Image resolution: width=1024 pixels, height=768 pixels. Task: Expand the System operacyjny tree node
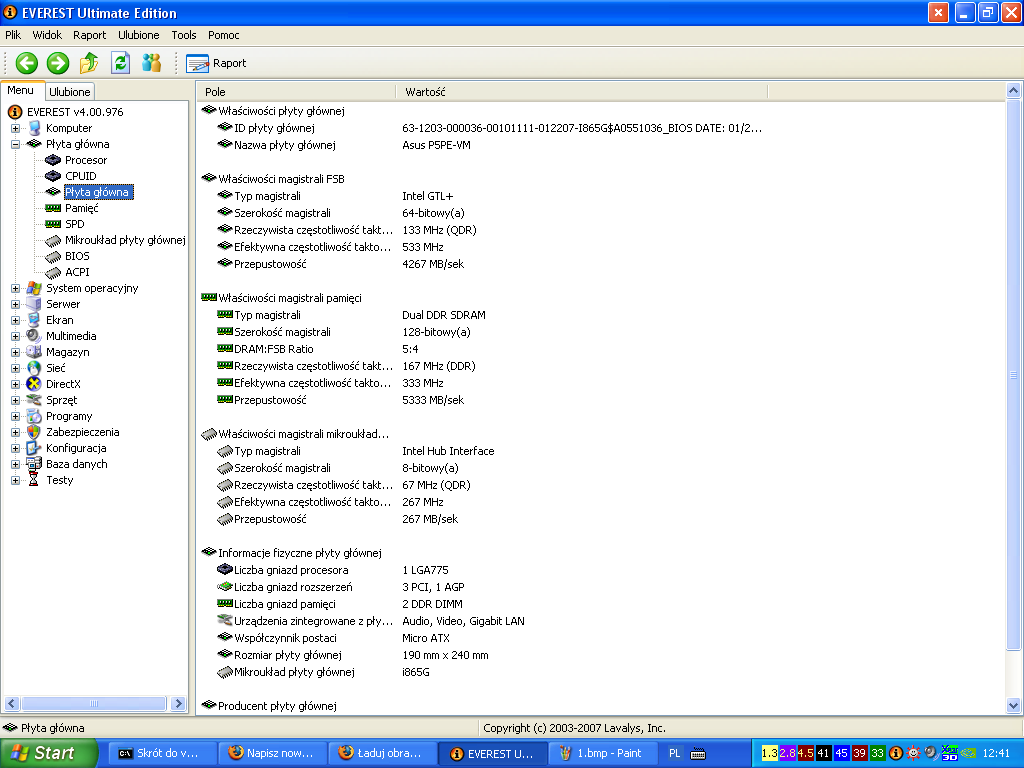click(15, 289)
